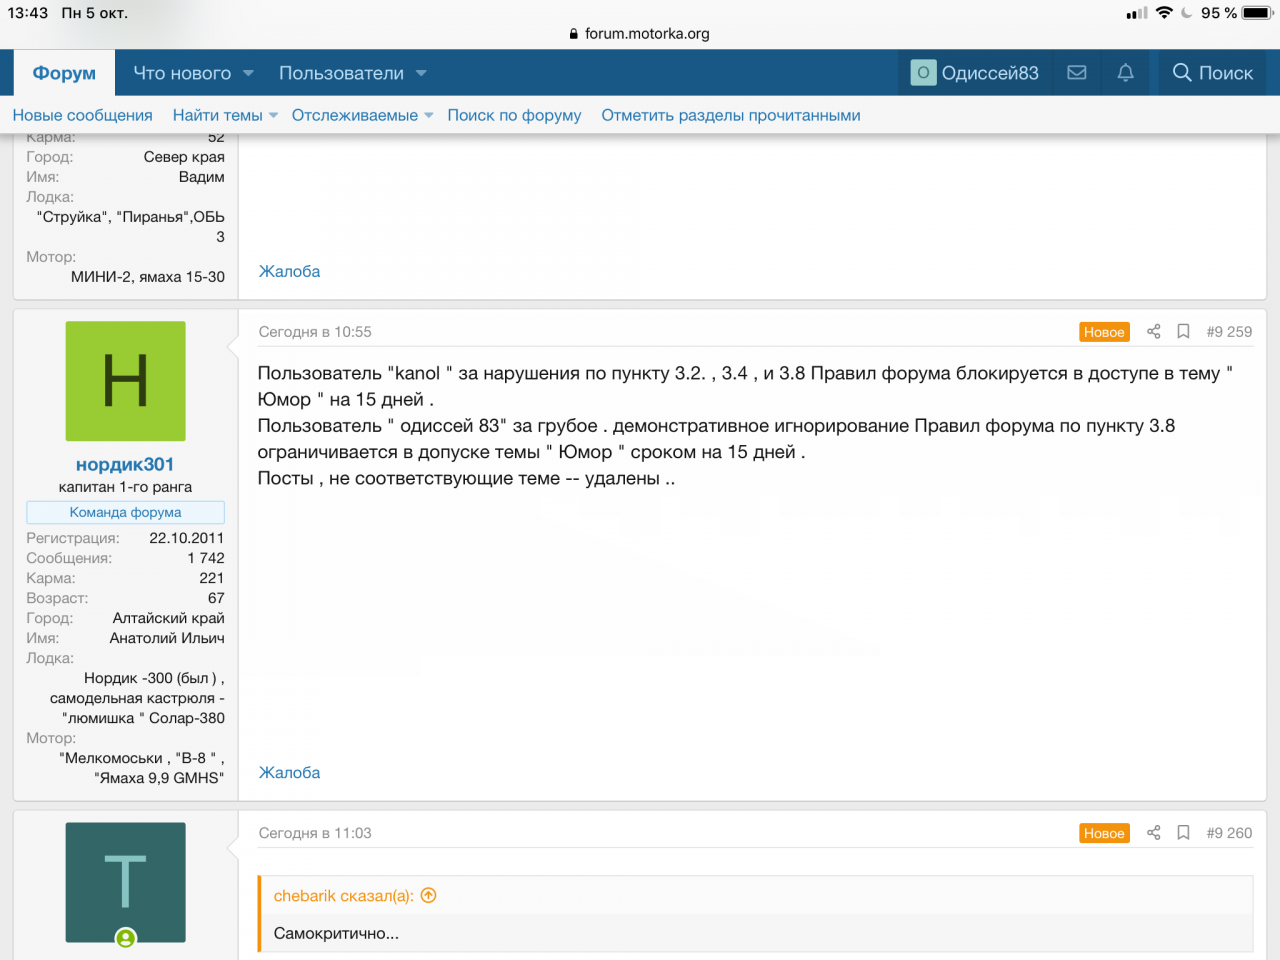Bookmark post #9 259

(1183, 332)
